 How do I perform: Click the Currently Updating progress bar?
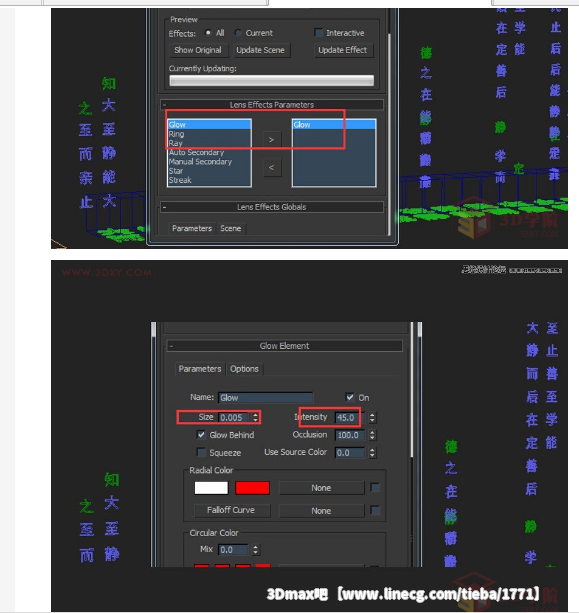[271, 81]
